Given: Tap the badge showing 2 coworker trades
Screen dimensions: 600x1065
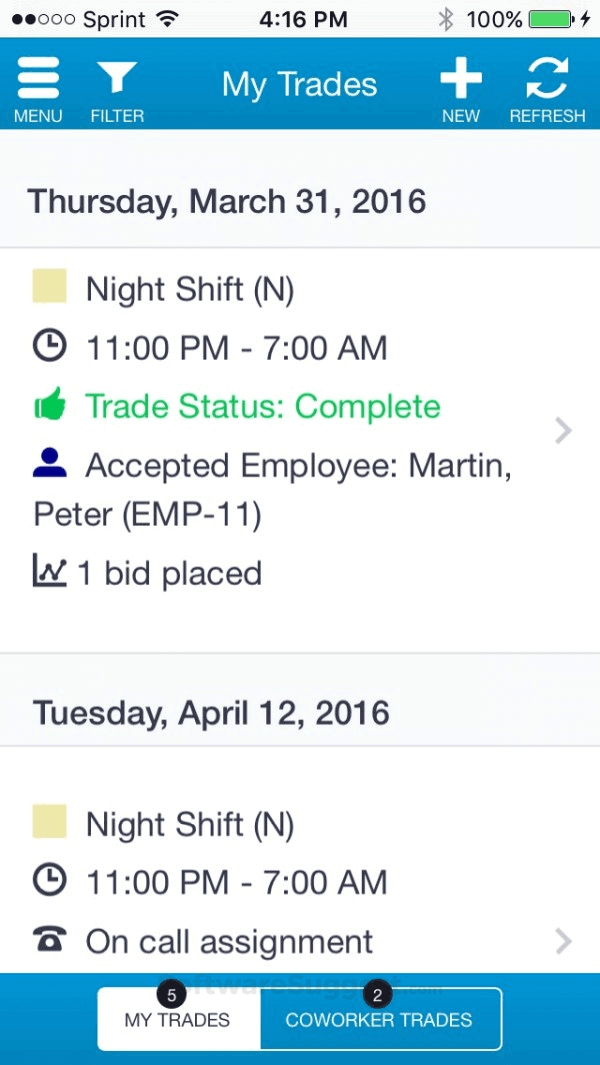Looking at the screenshot, I should (377, 994).
